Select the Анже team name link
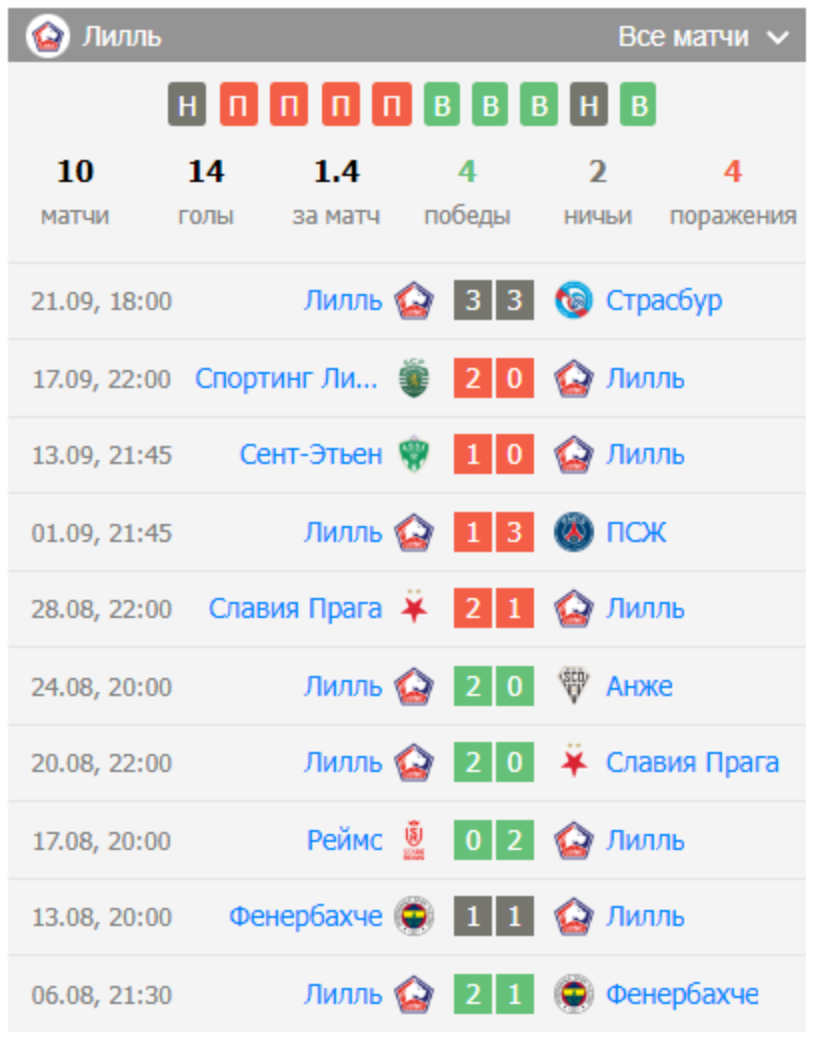The height and width of the screenshot is (1042, 818). pyautogui.click(x=639, y=686)
